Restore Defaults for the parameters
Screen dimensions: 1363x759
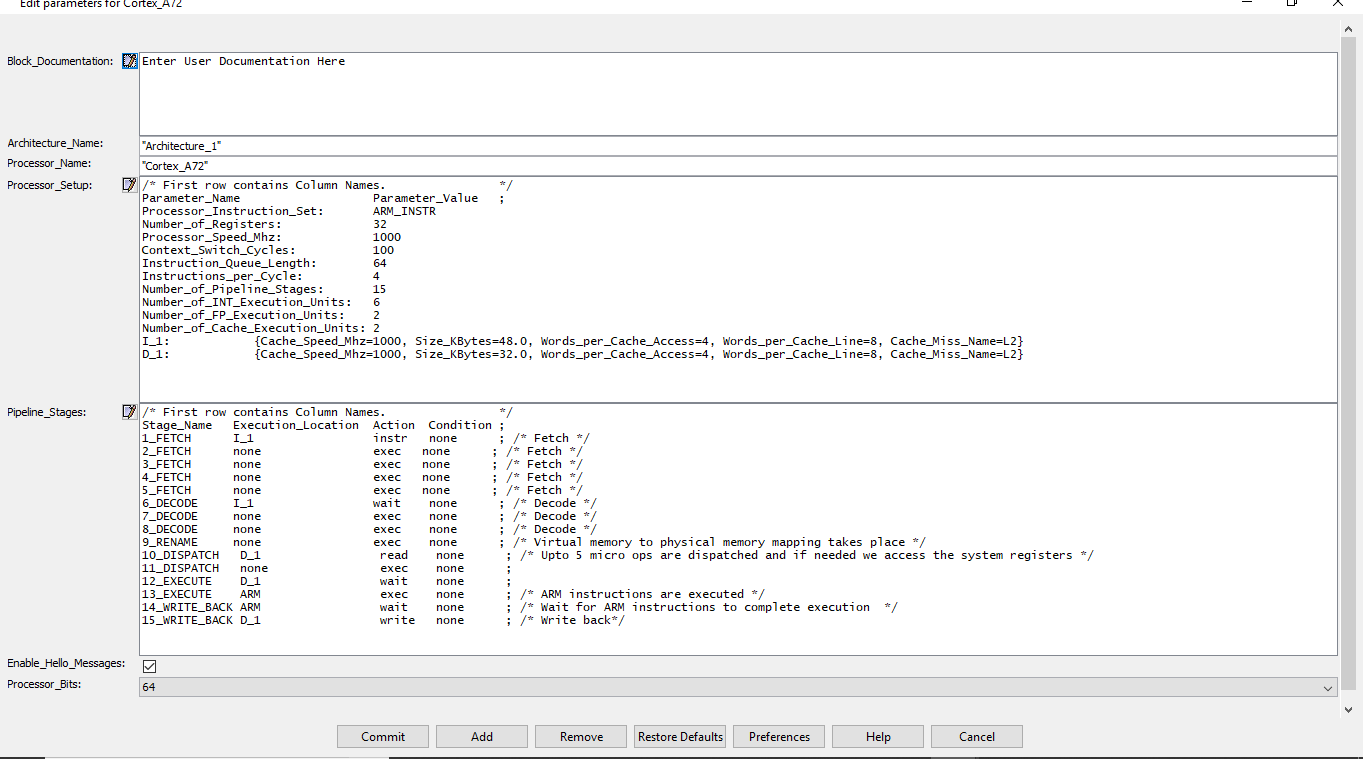coord(680,737)
